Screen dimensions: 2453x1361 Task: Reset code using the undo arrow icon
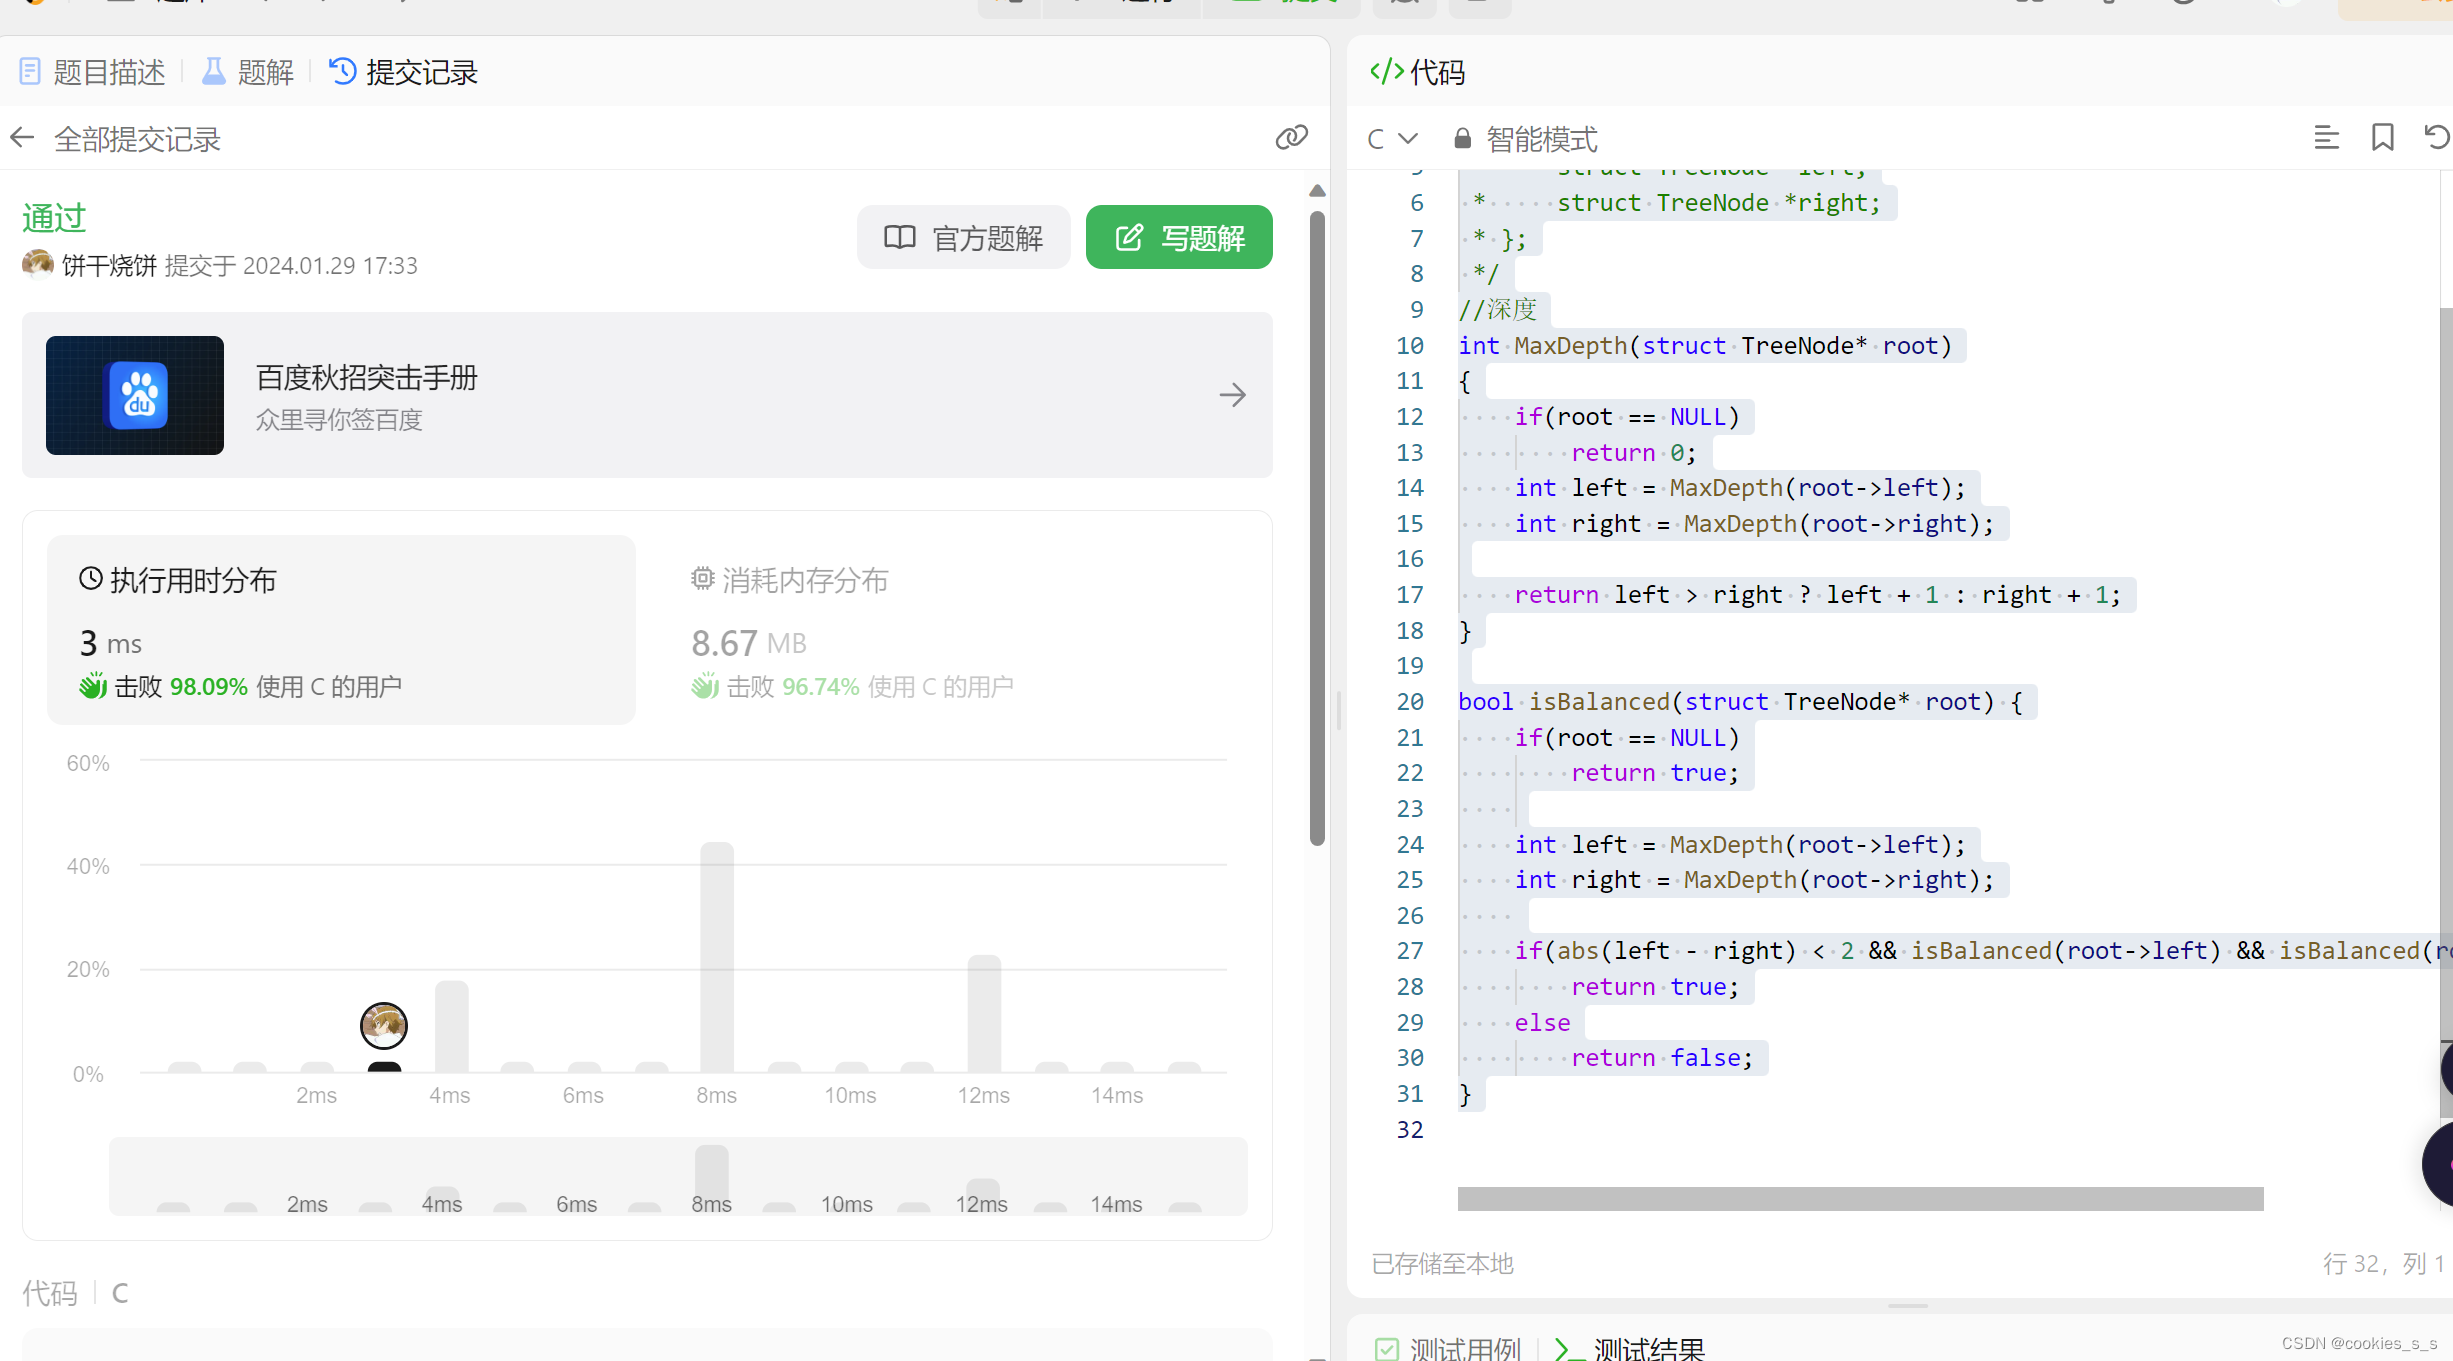pyautogui.click(x=2437, y=138)
